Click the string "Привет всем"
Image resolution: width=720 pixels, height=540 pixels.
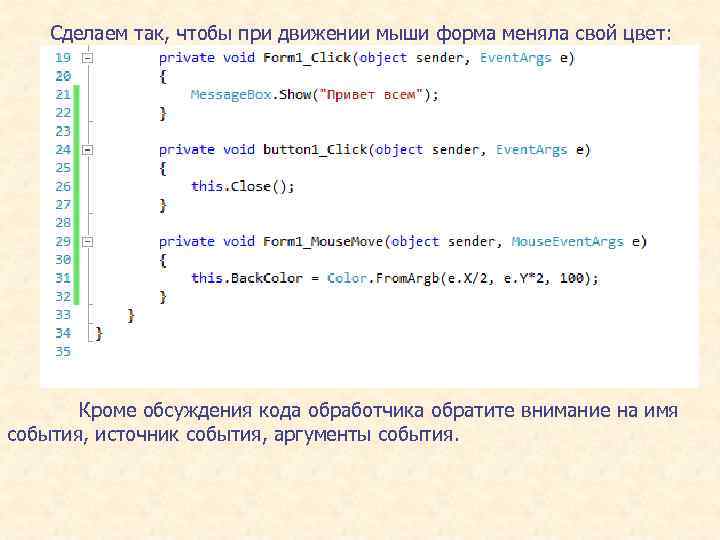371,95
